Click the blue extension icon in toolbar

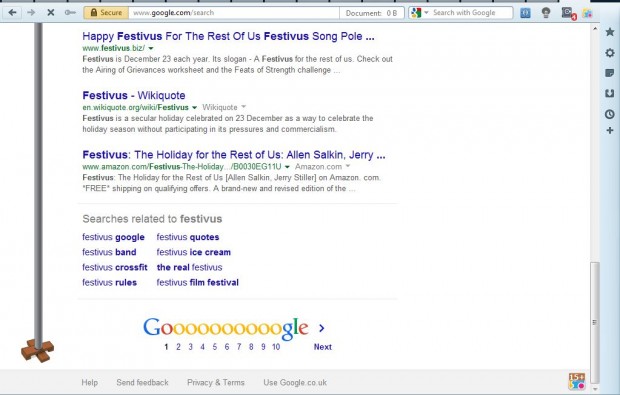tap(525, 13)
